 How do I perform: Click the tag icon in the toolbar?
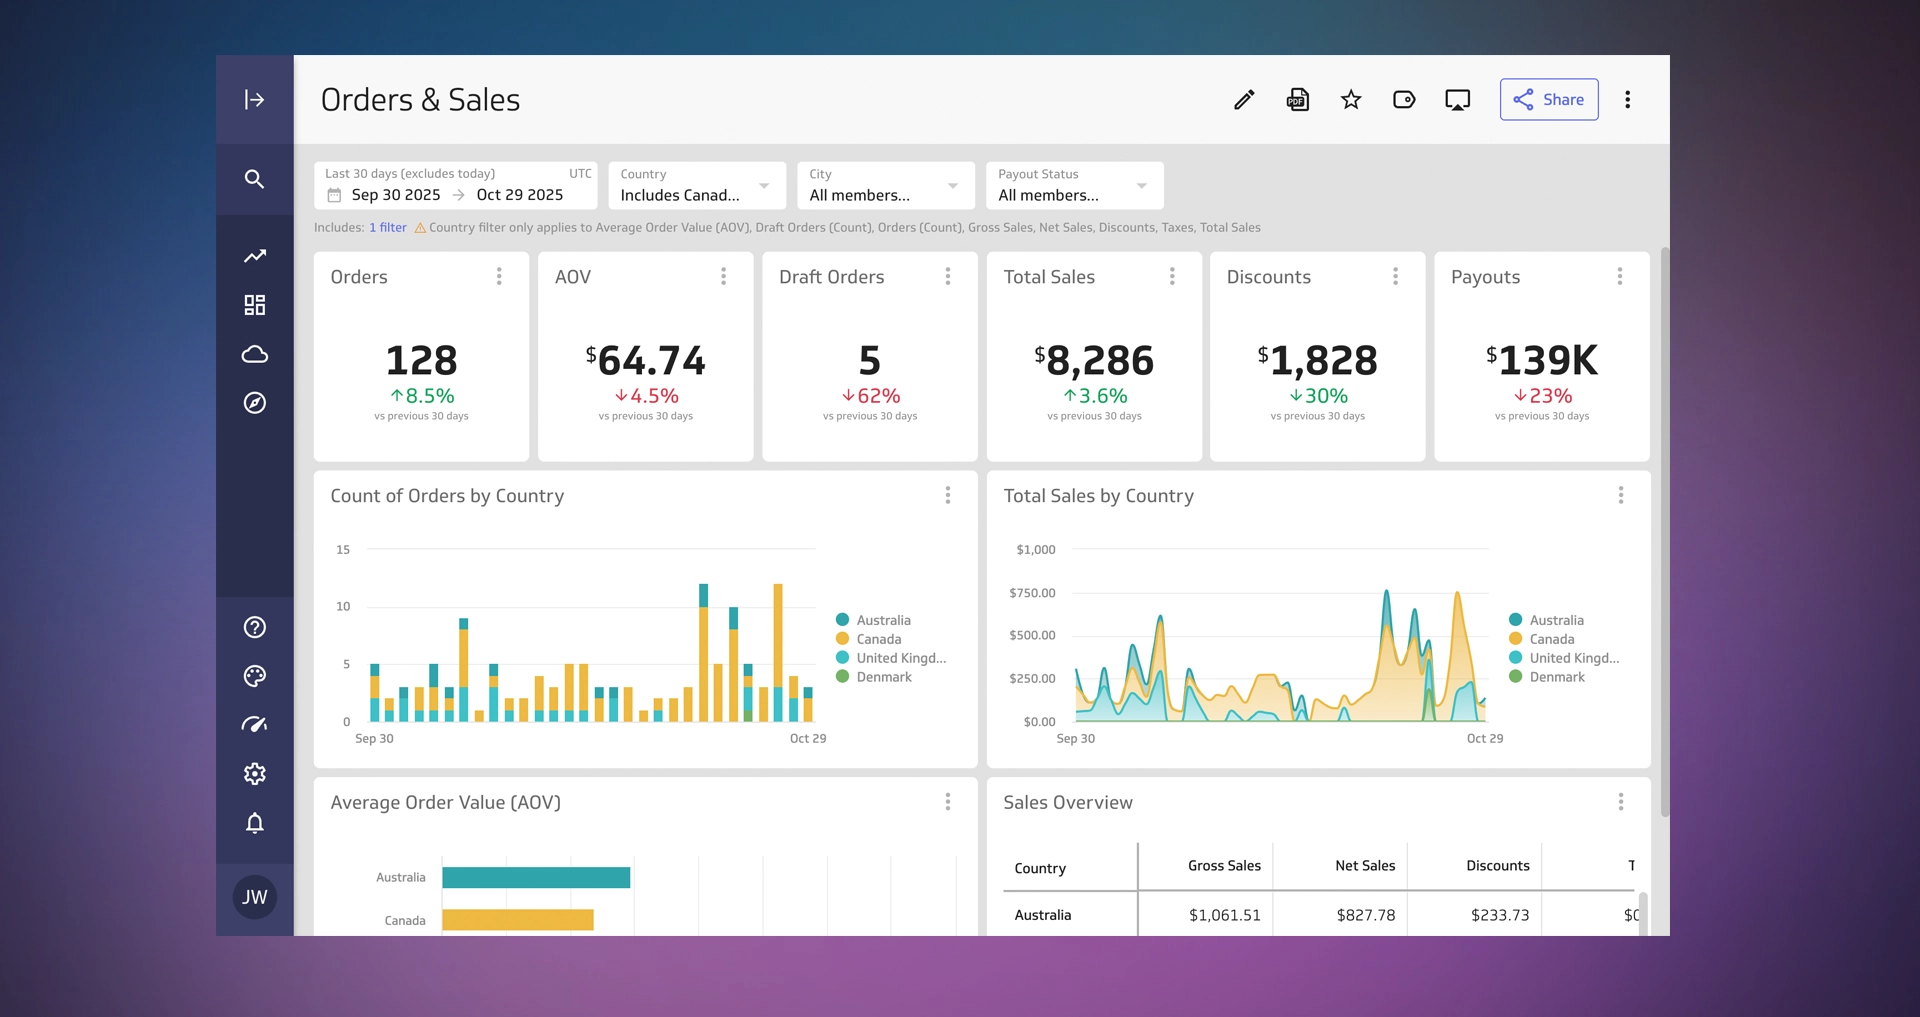[1404, 99]
